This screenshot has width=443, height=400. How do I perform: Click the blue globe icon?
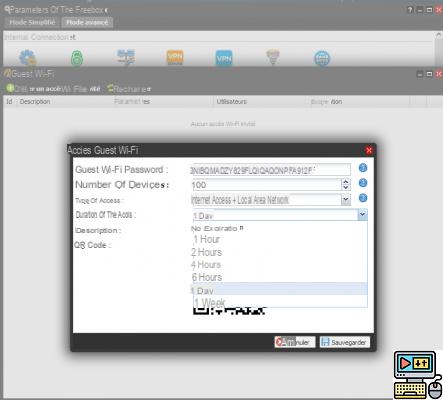click(322, 58)
